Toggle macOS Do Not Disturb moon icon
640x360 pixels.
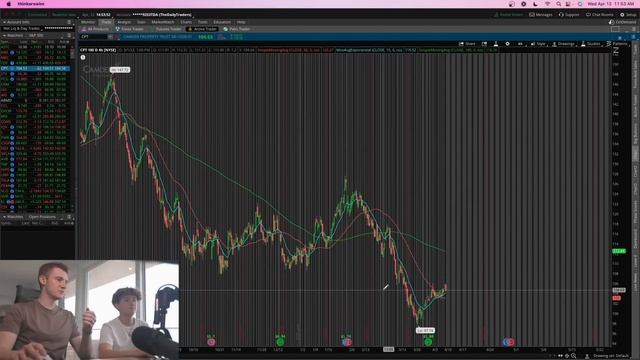pos(536,4)
